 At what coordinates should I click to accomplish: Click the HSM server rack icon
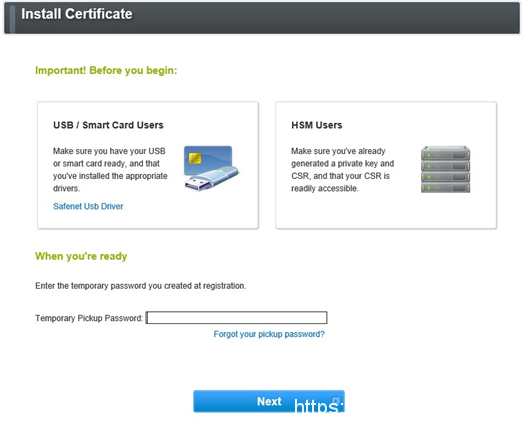point(445,169)
